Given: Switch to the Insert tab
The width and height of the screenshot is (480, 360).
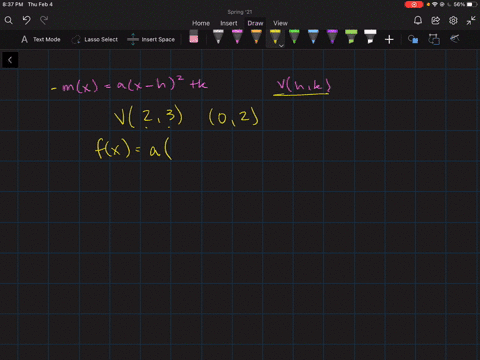Looking at the screenshot, I should point(229,23).
